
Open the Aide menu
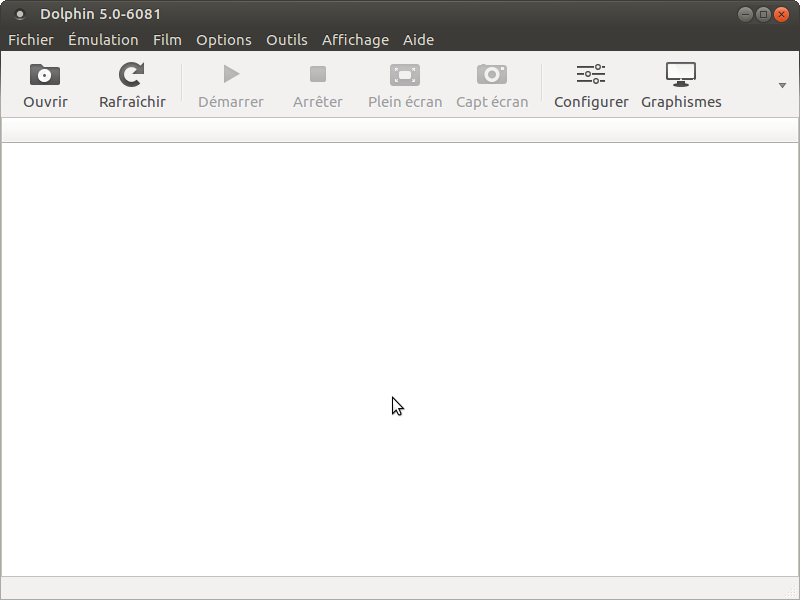pyautogui.click(x=418, y=40)
